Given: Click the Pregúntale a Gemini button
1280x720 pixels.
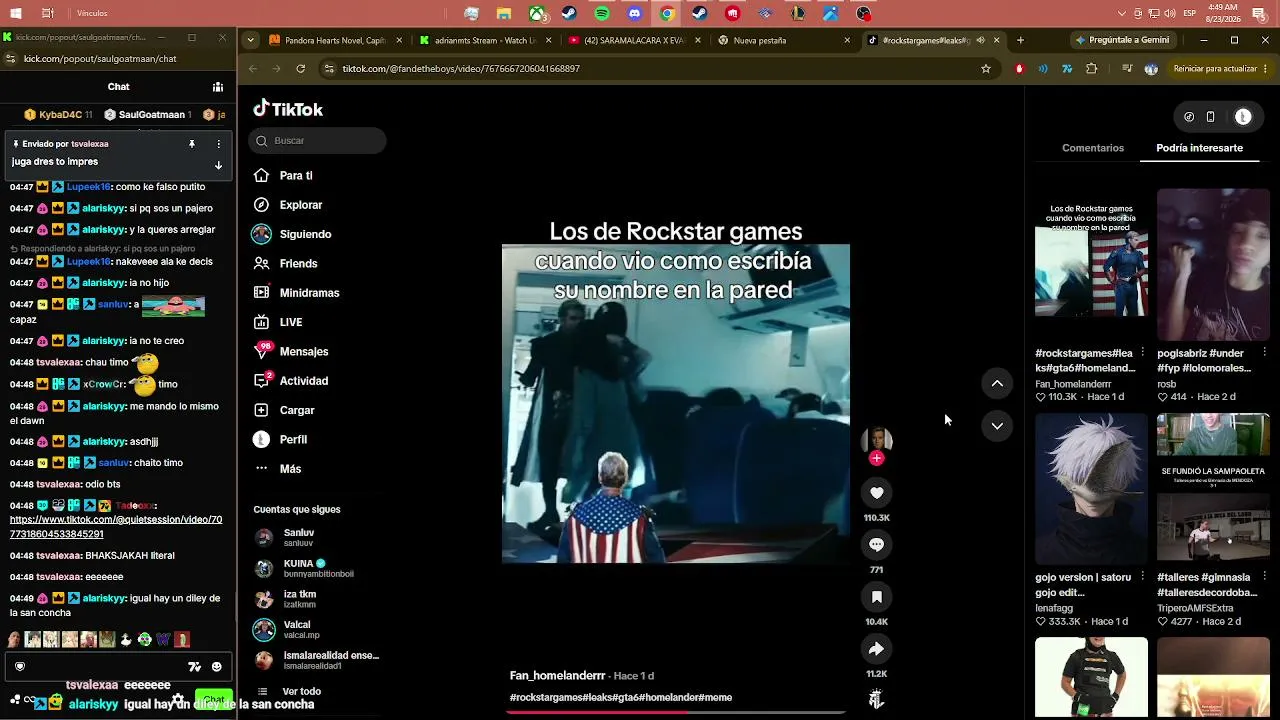Looking at the screenshot, I should point(1123,41).
